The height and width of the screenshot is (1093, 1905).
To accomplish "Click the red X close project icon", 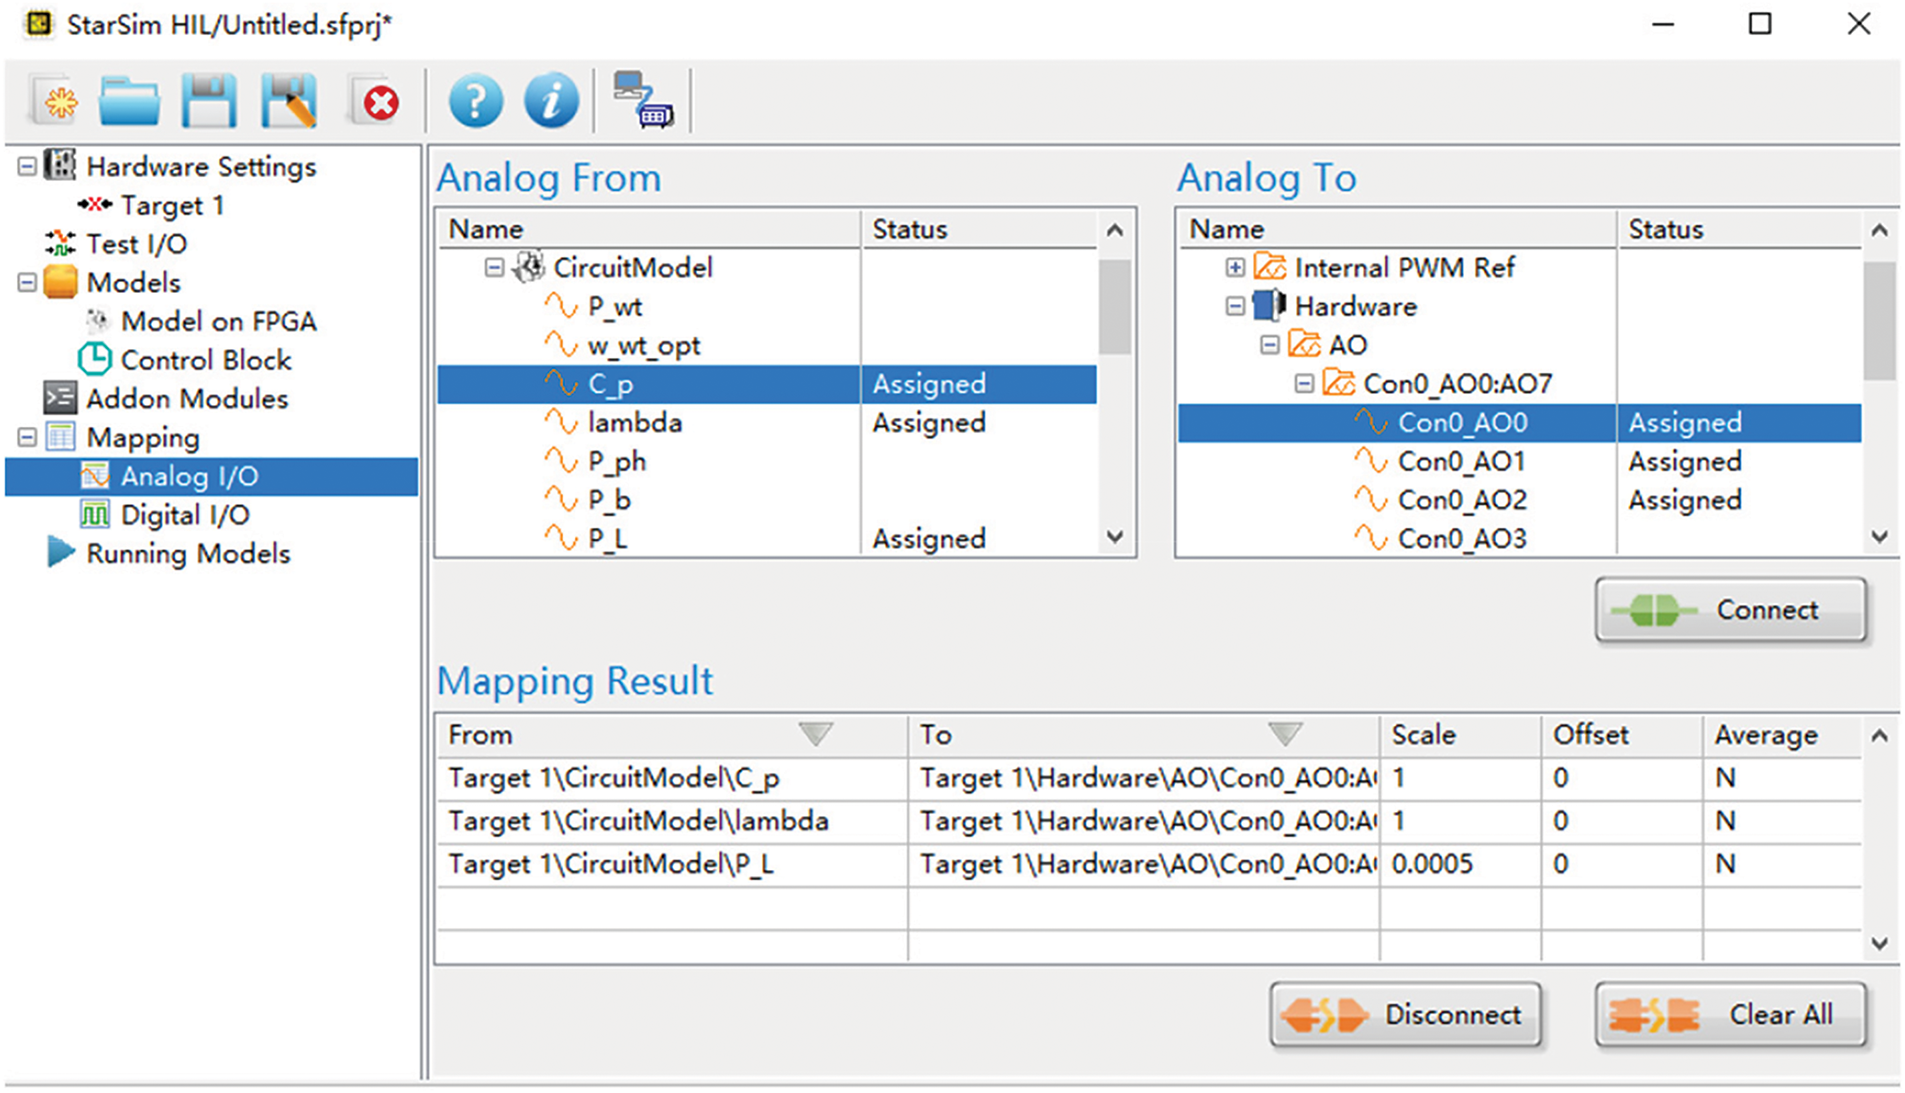I will (x=377, y=101).
